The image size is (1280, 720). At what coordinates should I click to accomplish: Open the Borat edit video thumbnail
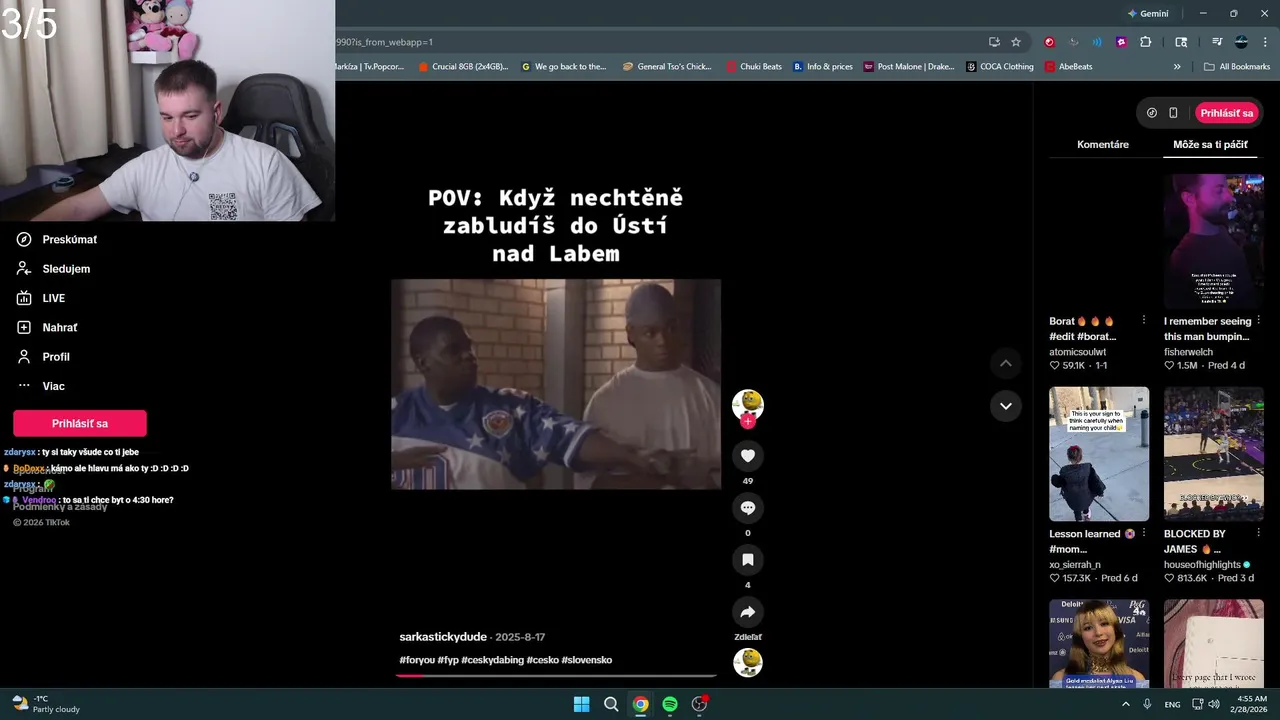click(1099, 241)
